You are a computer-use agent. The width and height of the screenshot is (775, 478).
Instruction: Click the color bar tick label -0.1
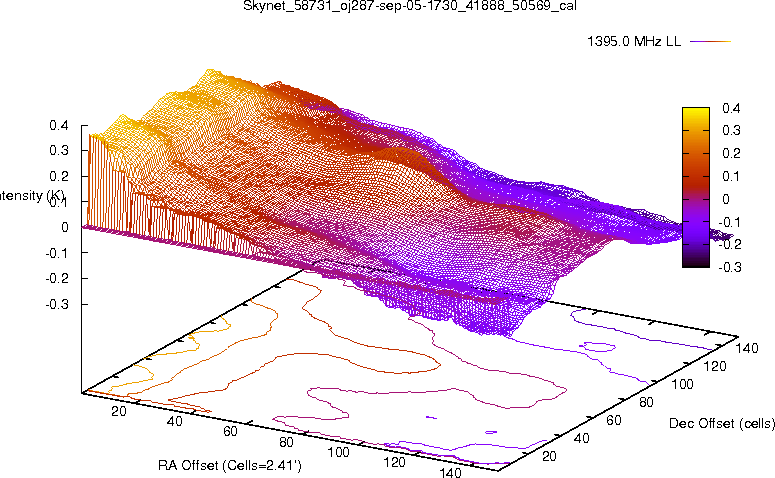pos(730,222)
